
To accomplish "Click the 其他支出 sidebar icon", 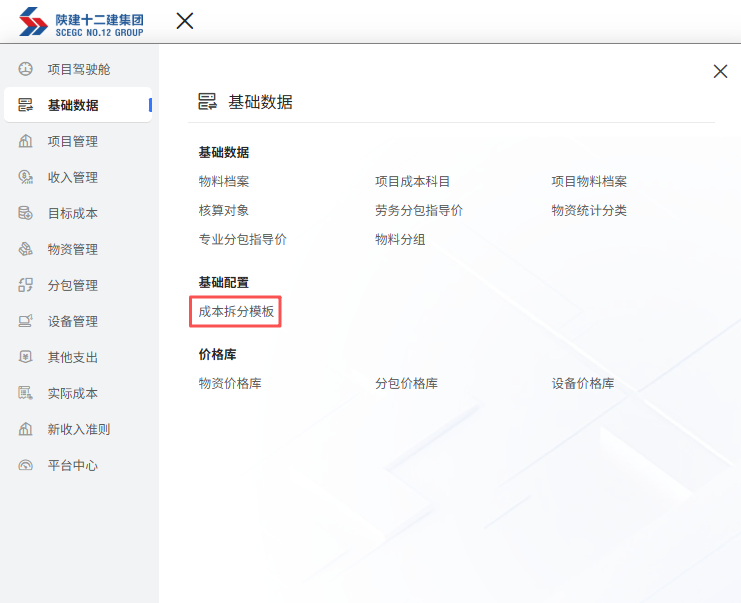I will point(26,357).
